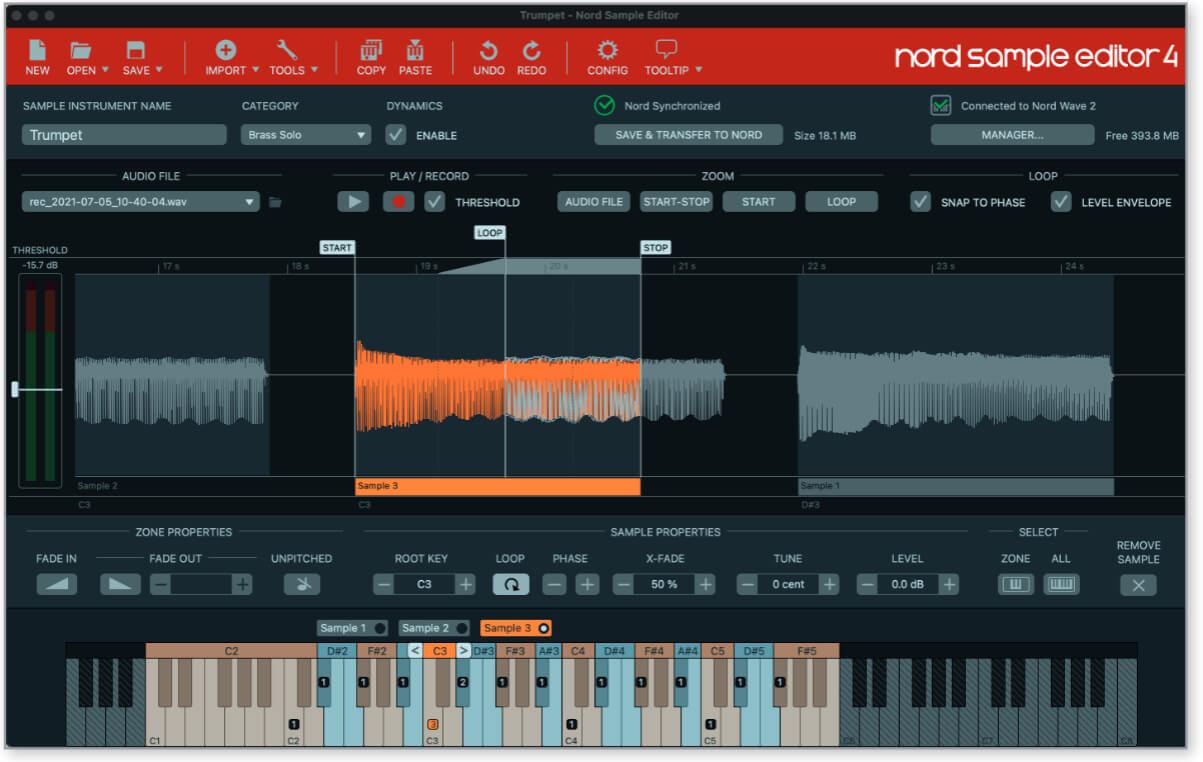Zoom to the whole AUDIO FILE
The height and width of the screenshot is (762, 1203).
coord(594,202)
